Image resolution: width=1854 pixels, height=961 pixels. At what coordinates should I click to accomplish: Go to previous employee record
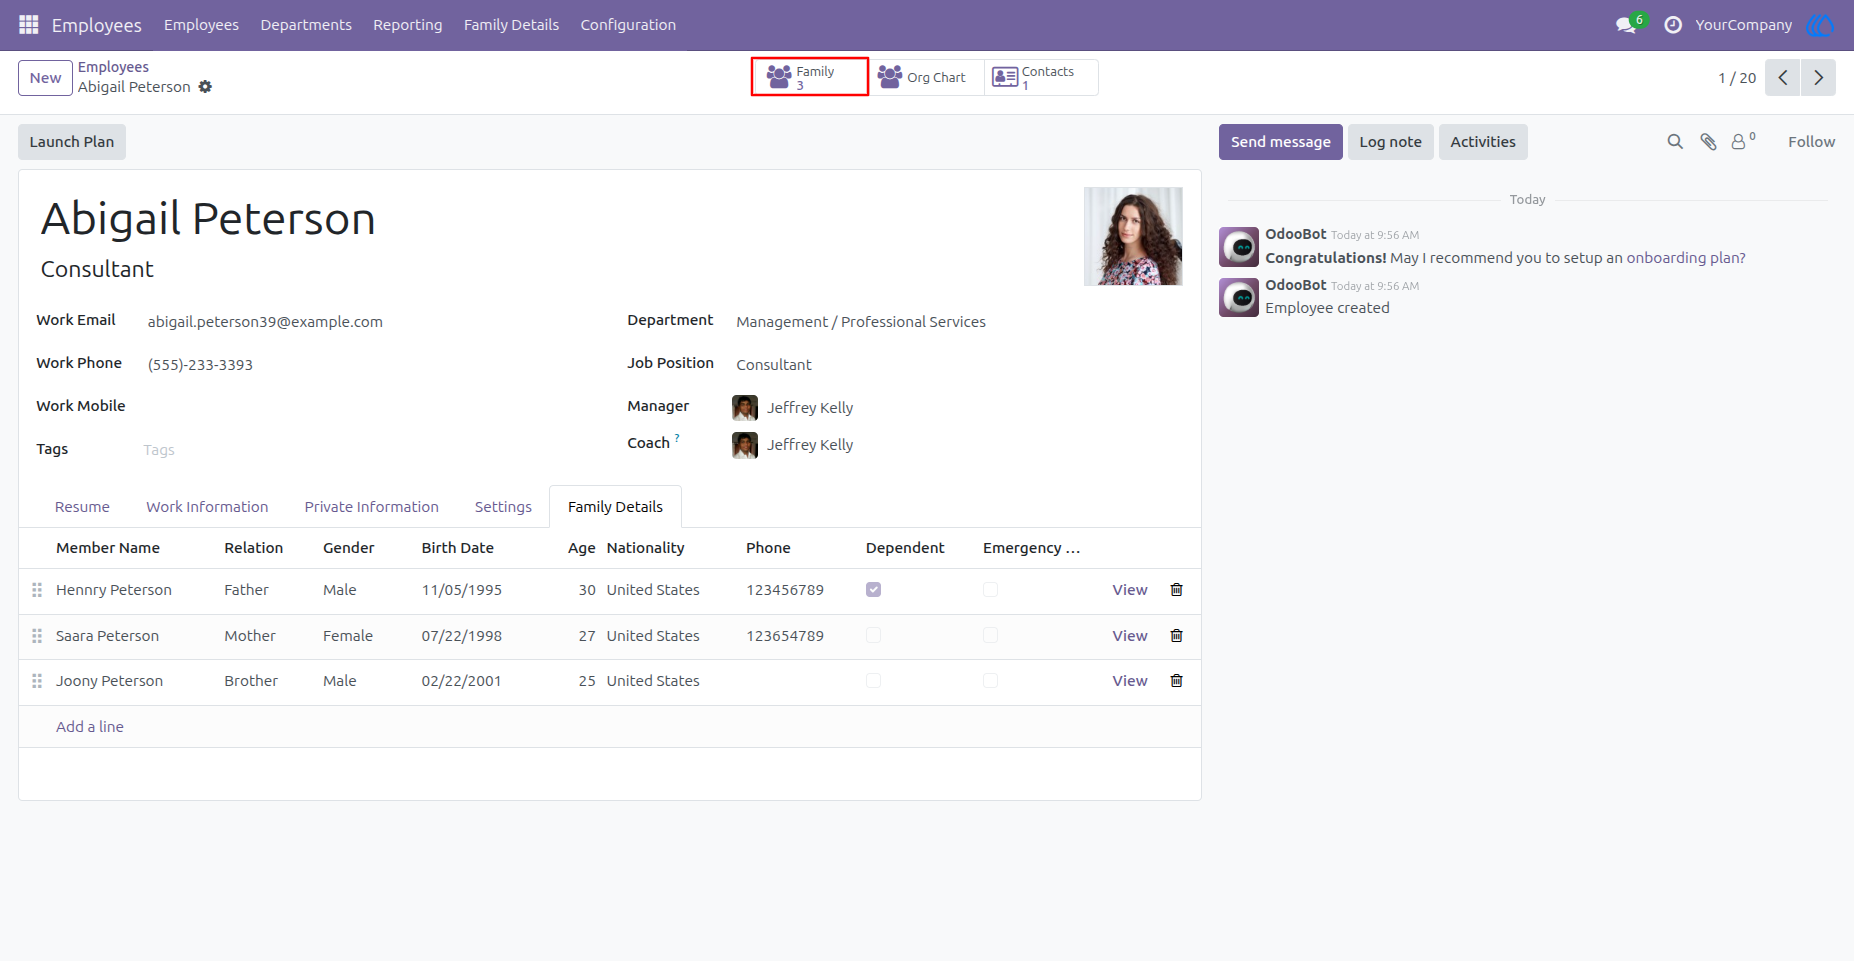pyautogui.click(x=1783, y=78)
